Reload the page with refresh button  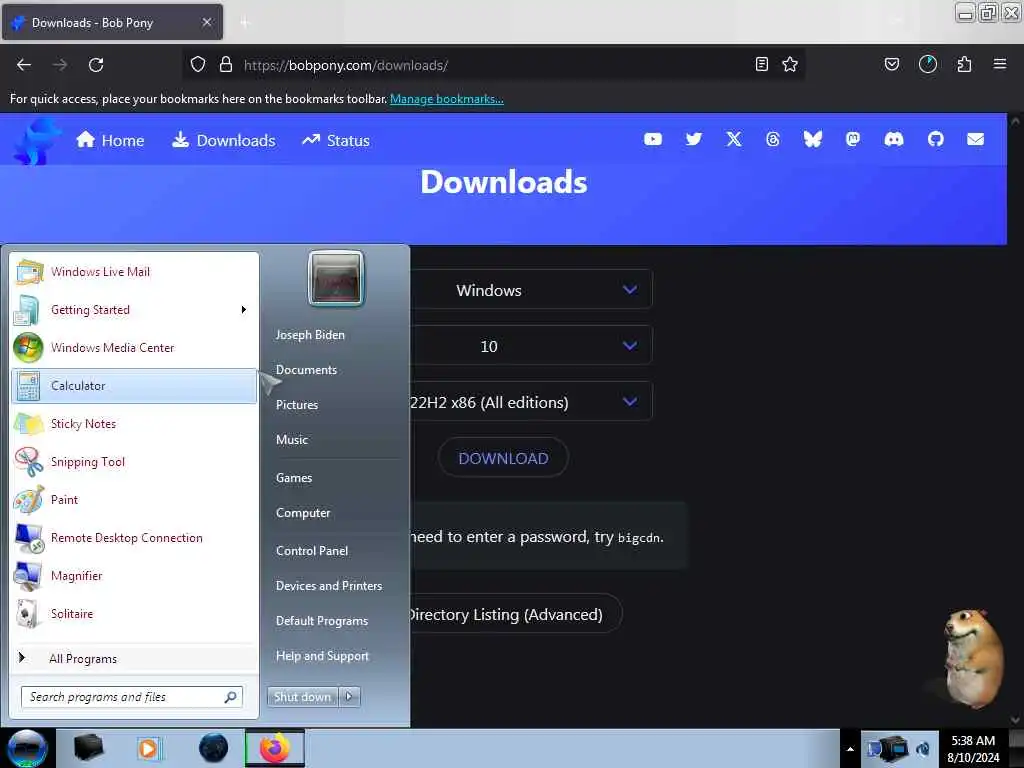point(96,65)
